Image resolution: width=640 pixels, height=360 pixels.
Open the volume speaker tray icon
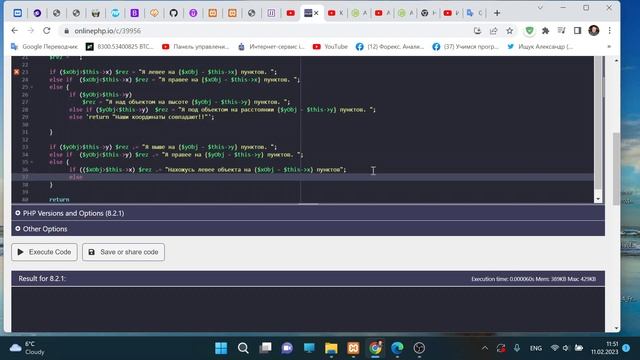click(x=566, y=348)
